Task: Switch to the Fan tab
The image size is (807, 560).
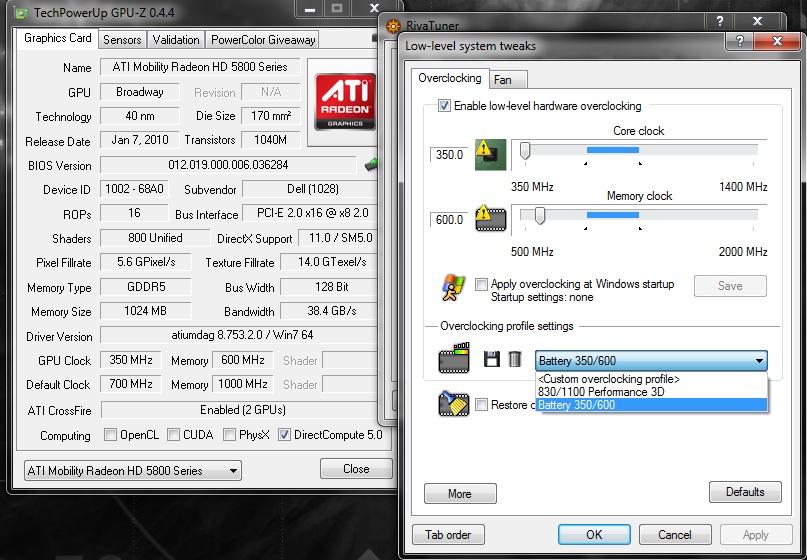Action: 508,80
